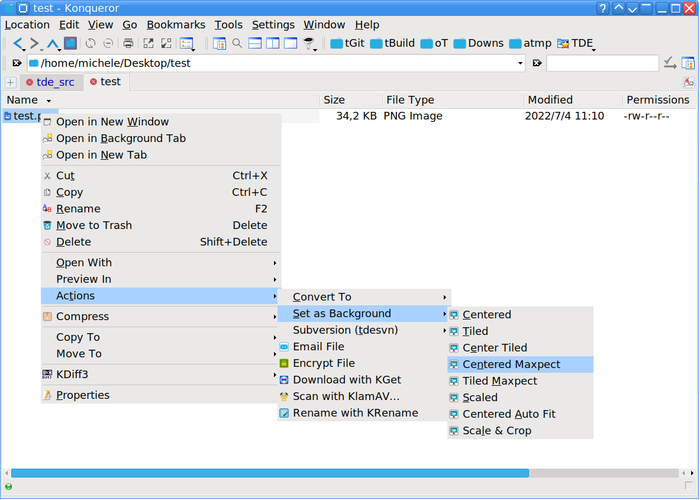Viewport: 700px width, 500px height.
Task: Open the funnel view filter icon
Action: click(309, 43)
